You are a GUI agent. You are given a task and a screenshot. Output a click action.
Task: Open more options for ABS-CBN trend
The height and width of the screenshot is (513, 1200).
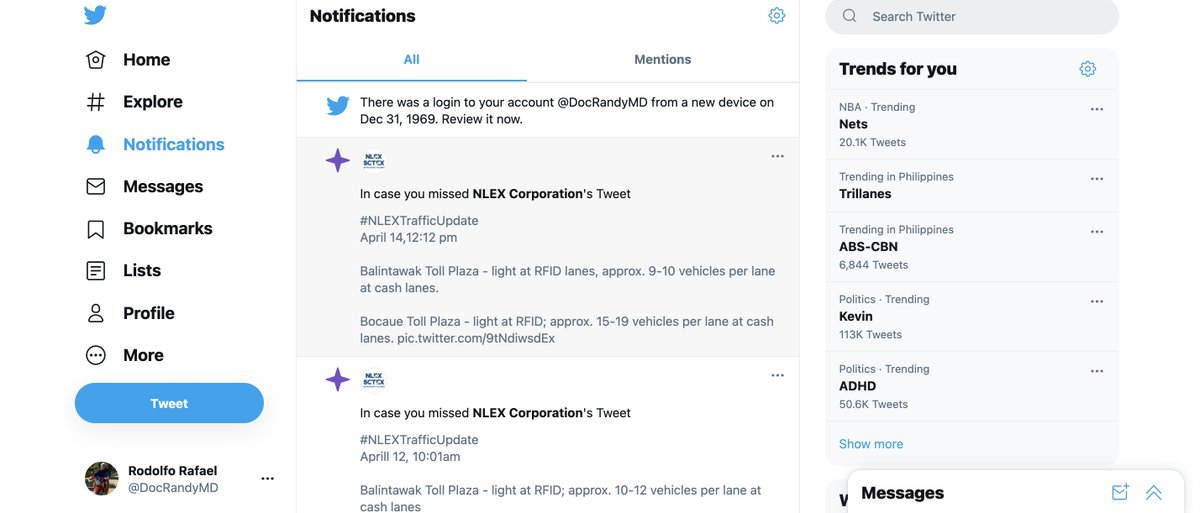[1097, 231]
